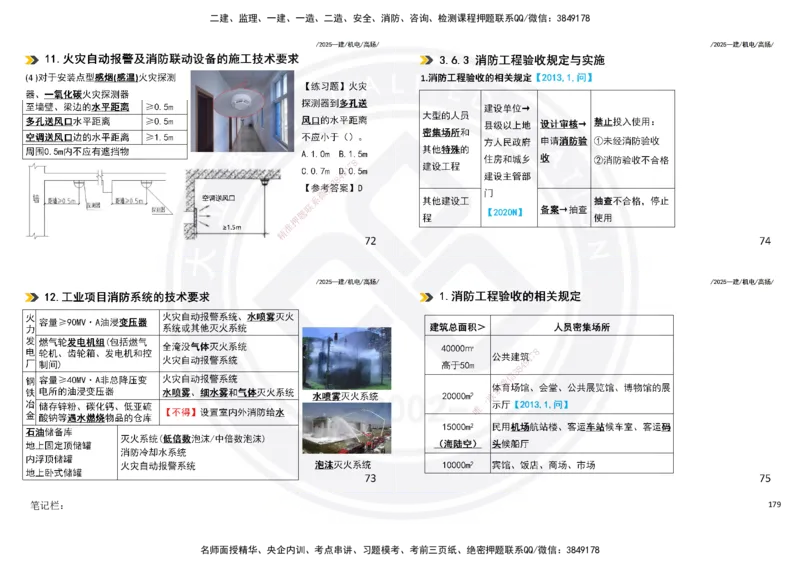Click the page number 179
The height and width of the screenshot is (566, 800).
pyautogui.click(x=774, y=504)
